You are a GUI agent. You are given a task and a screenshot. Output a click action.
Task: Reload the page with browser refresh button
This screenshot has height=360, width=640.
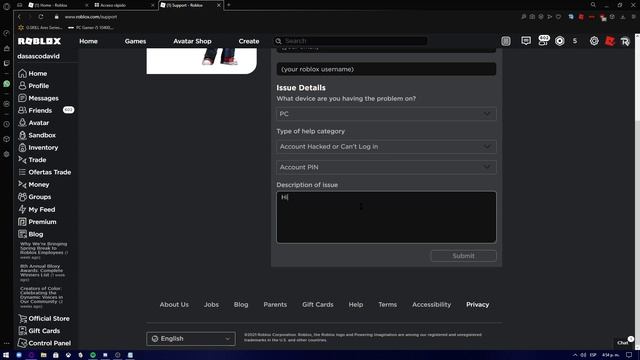[x=41, y=17]
